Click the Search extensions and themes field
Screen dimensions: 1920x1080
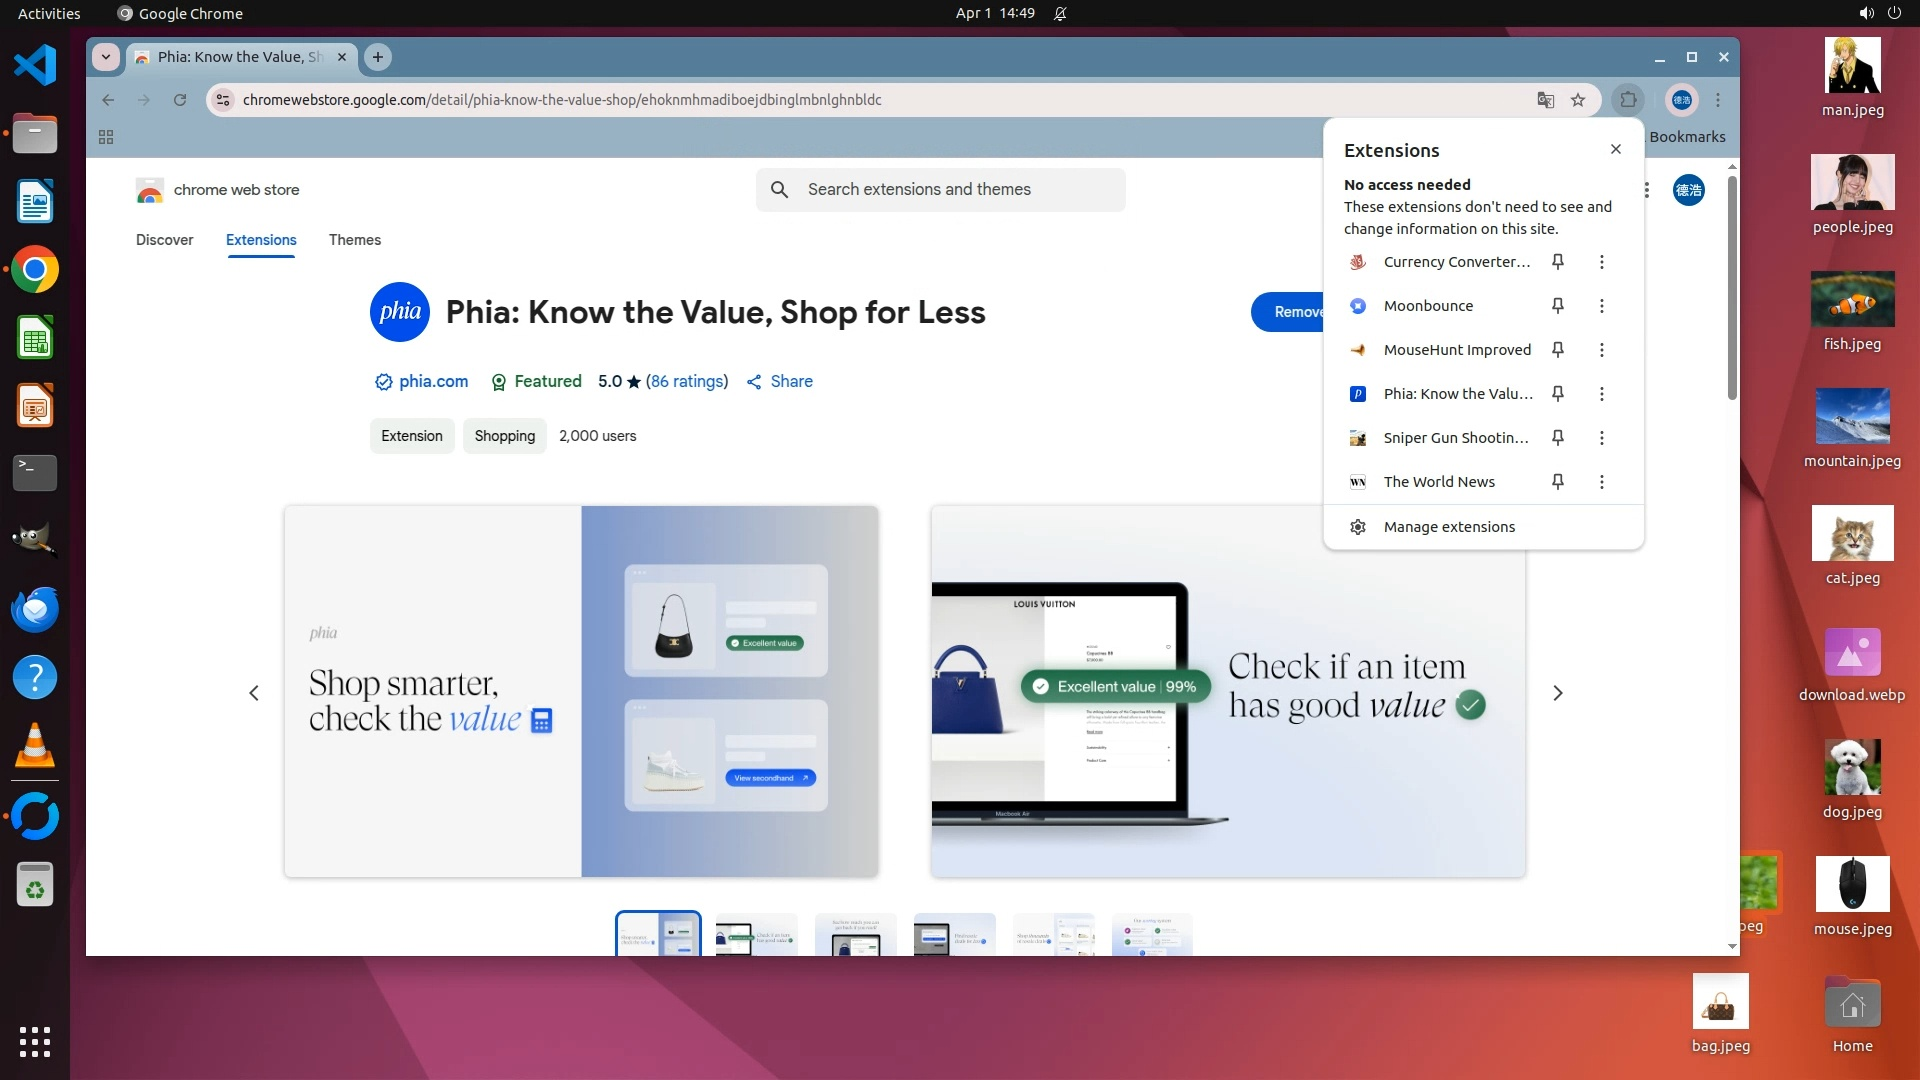[x=940, y=190]
